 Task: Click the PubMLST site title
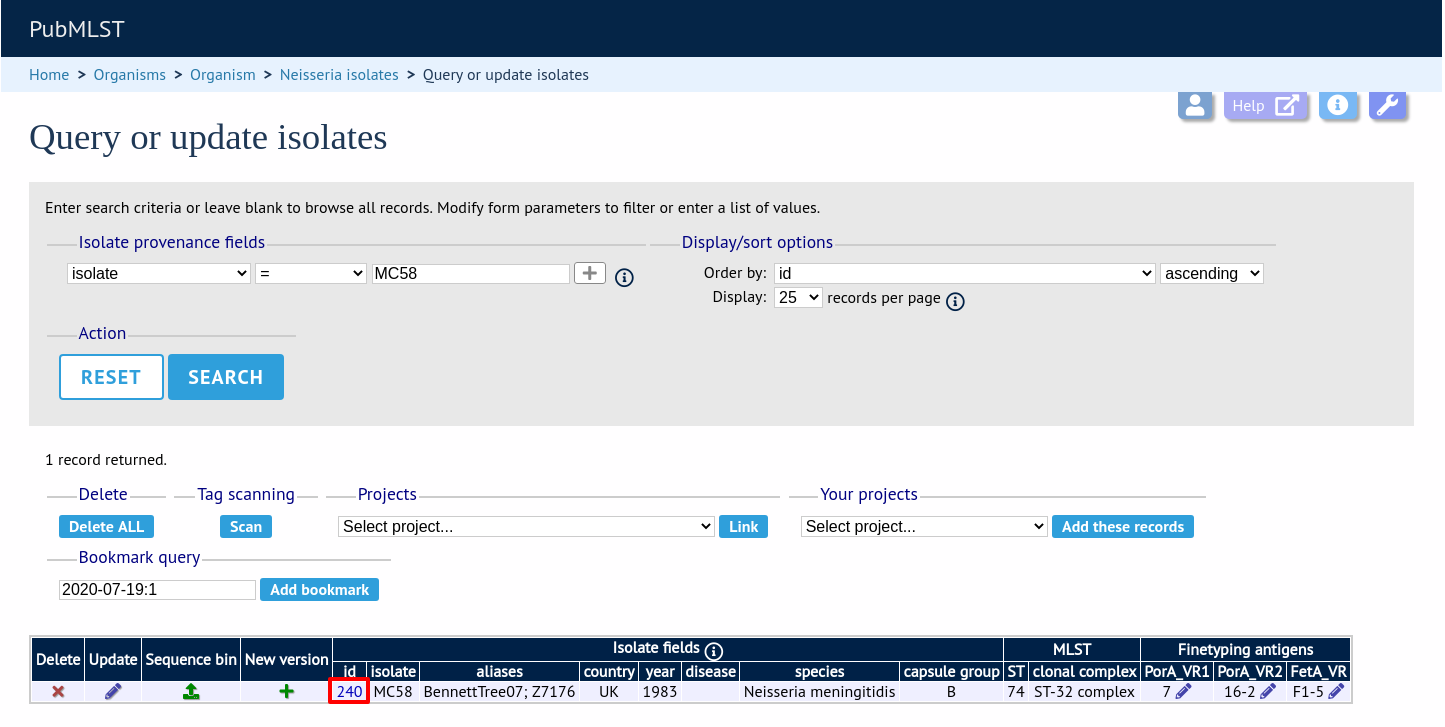click(77, 29)
